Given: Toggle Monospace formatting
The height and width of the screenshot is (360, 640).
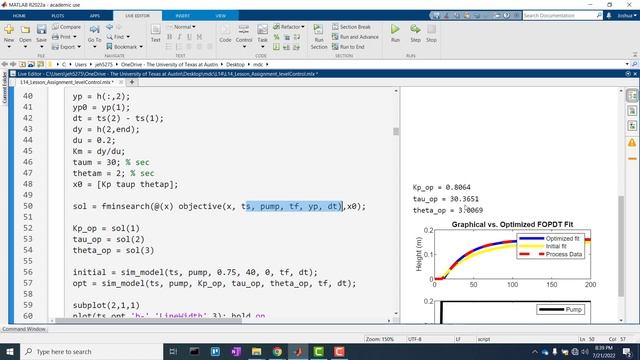Looking at the screenshot, I should tap(199, 37).
